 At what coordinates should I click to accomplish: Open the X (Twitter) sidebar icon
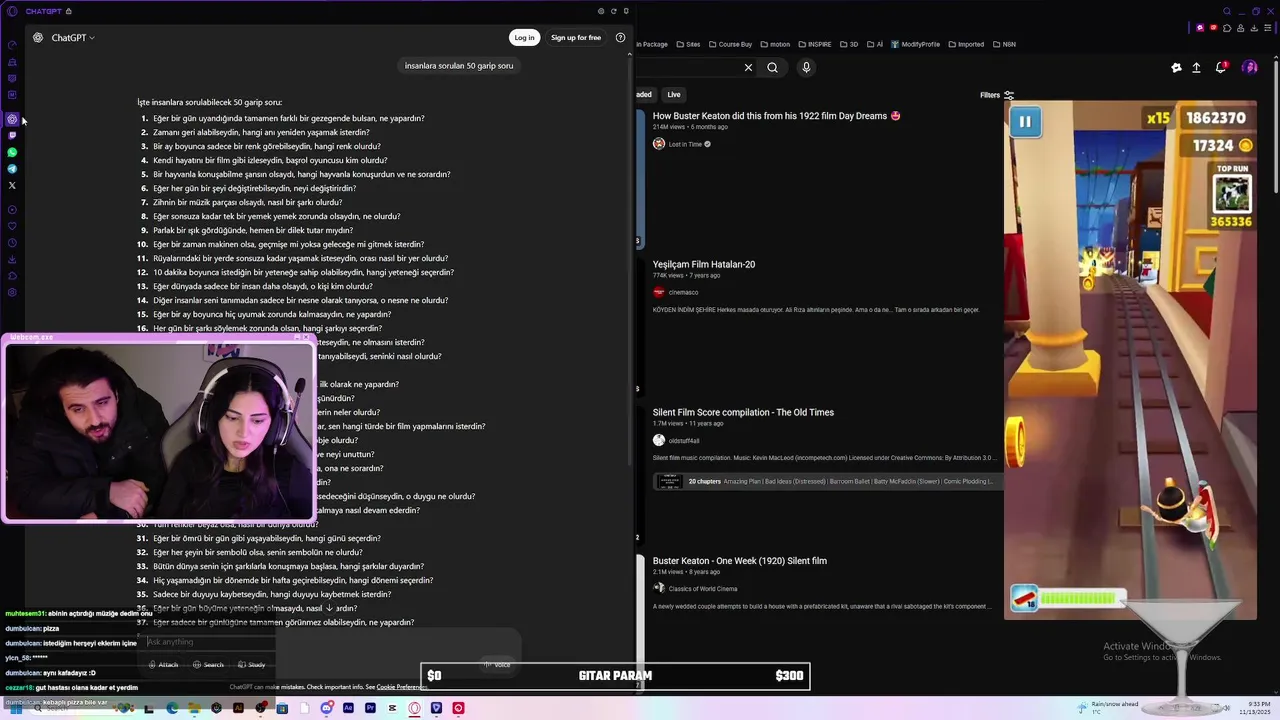click(12, 185)
